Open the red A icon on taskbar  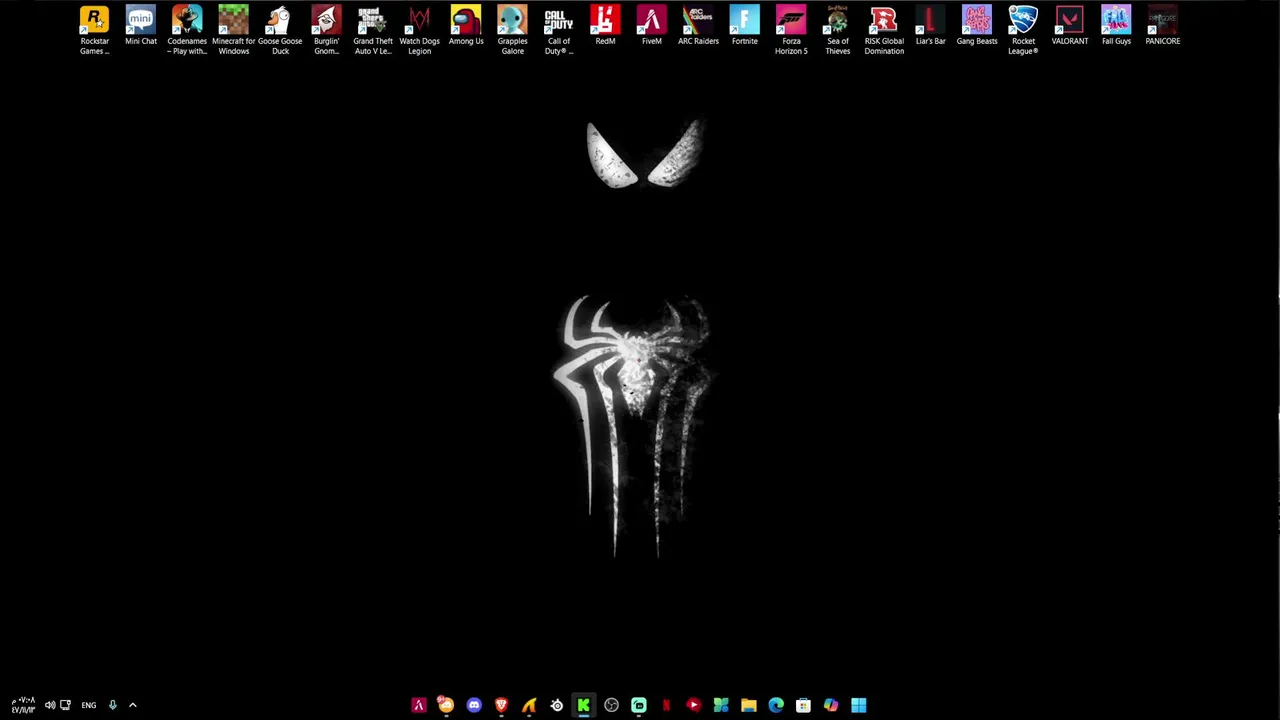point(419,705)
